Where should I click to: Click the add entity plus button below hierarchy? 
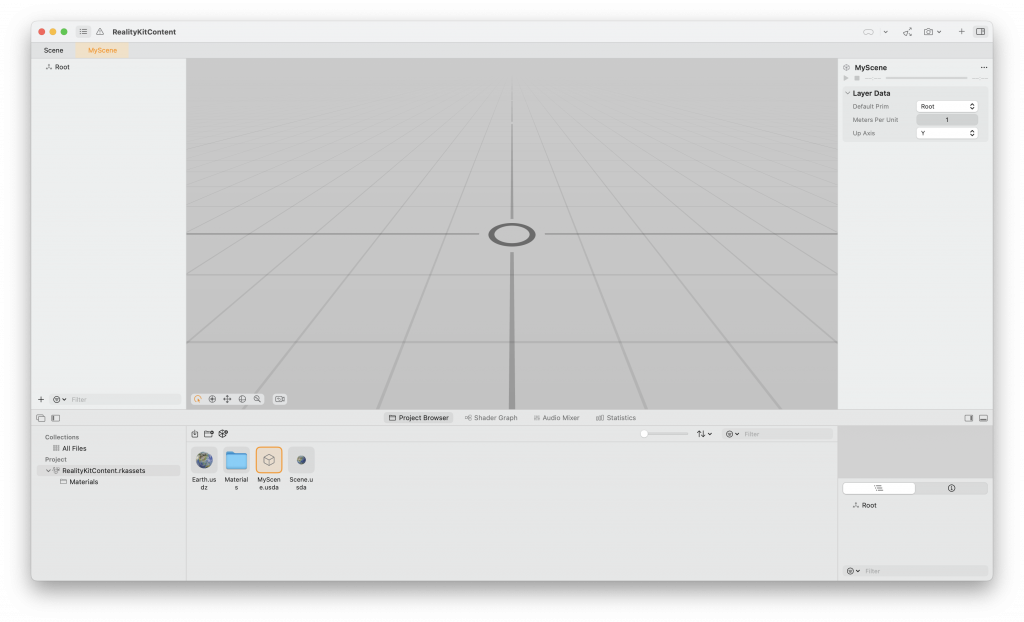tap(40, 399)
